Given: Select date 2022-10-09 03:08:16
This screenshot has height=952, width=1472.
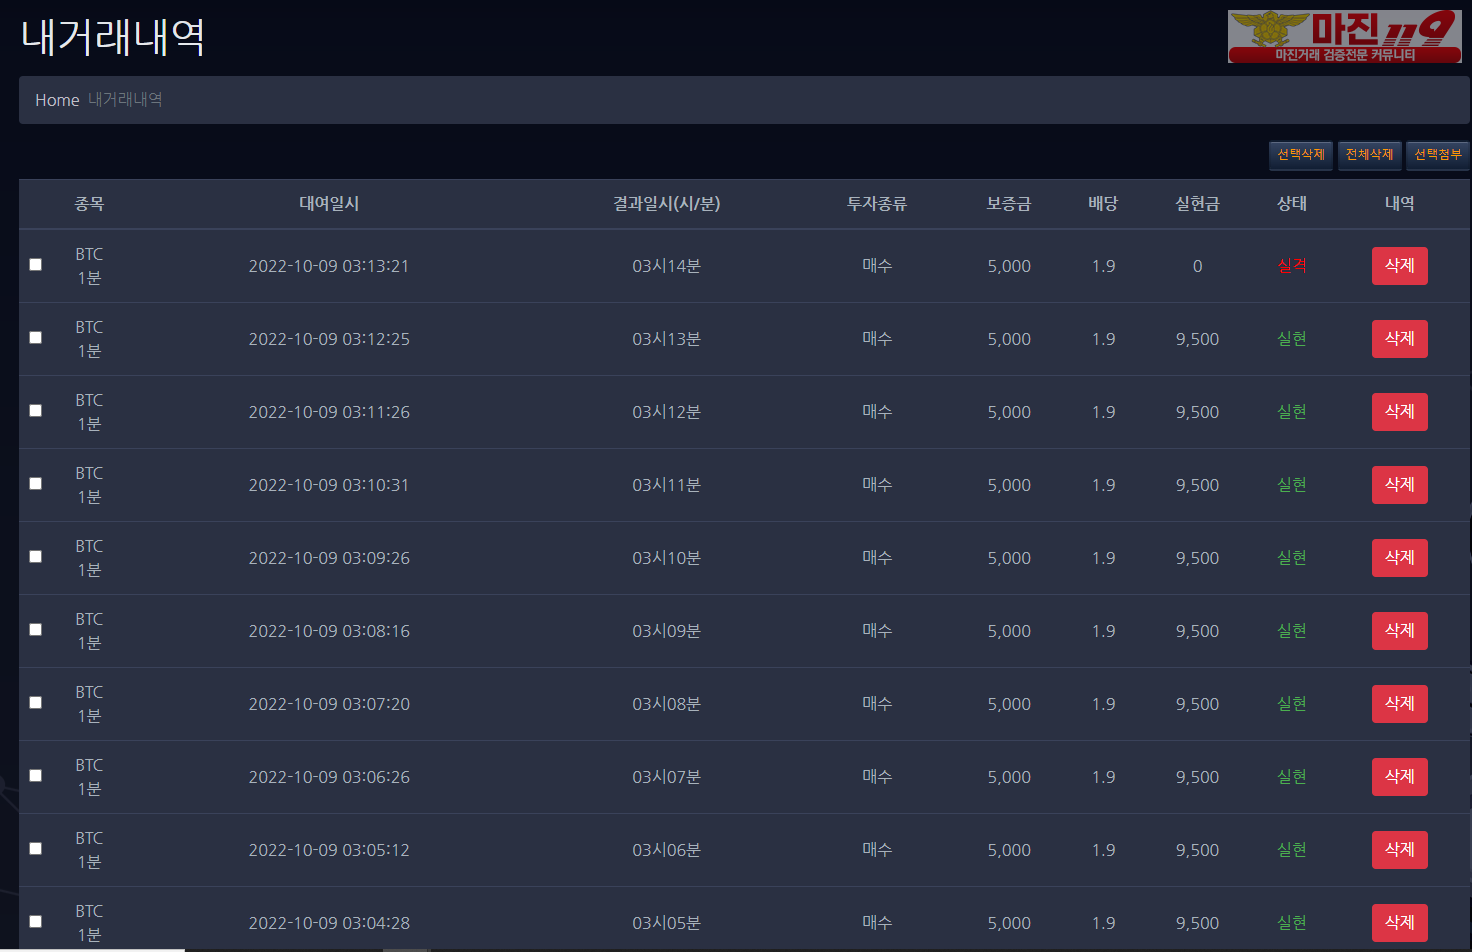Looking at the screenshot, I should (x=329, y=631).
